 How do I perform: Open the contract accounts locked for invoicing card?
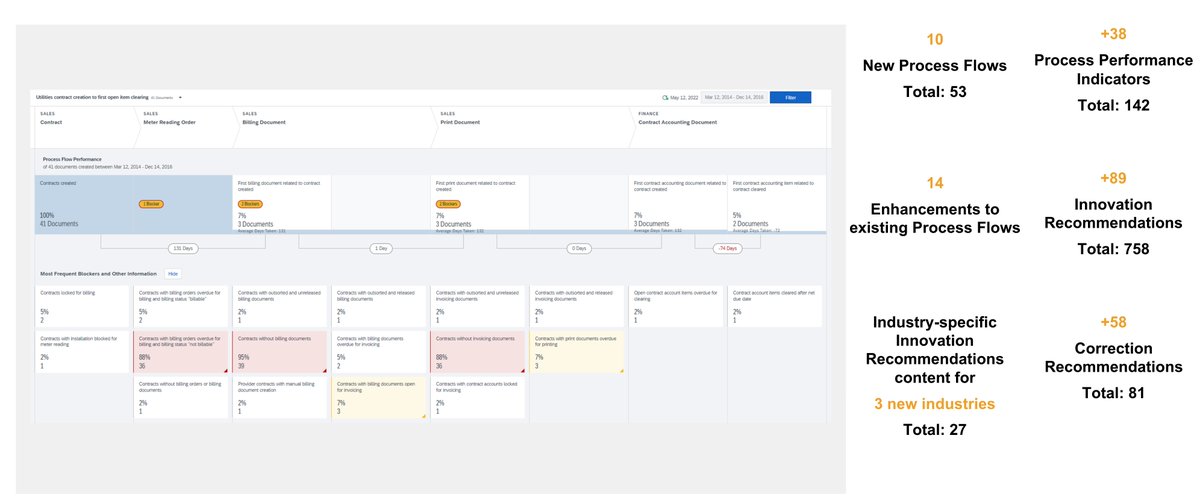479,398
